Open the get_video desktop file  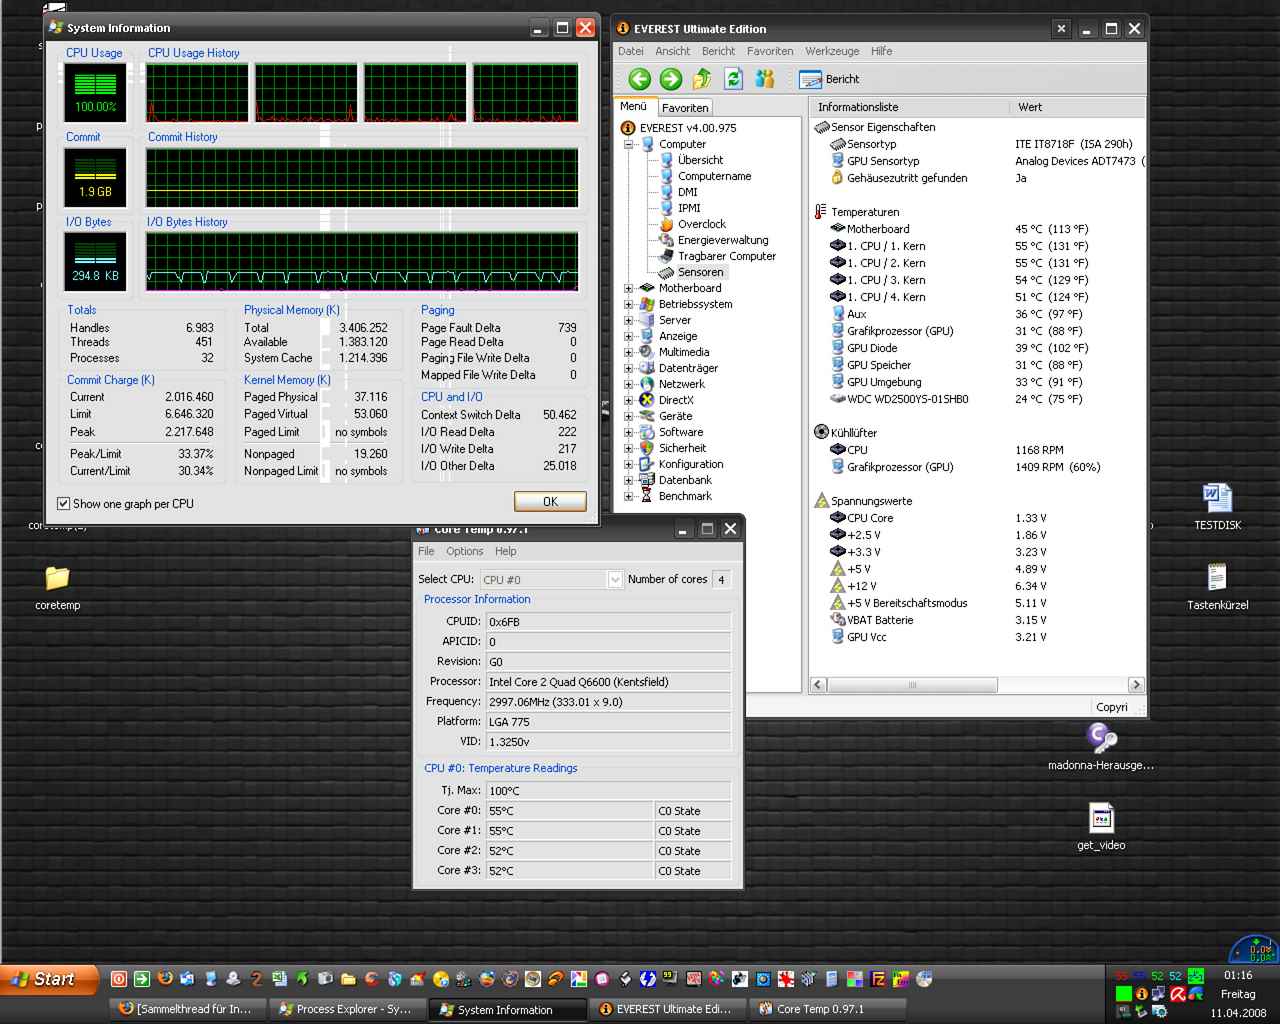coord(1101,819)
